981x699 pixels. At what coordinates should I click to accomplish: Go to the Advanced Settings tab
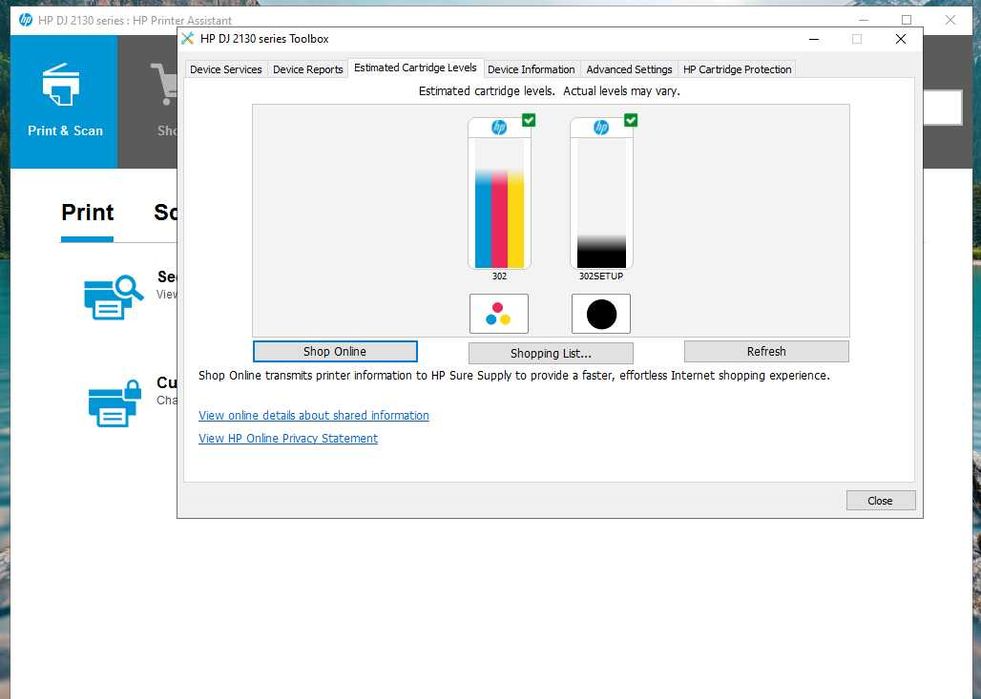coord(629,69)
